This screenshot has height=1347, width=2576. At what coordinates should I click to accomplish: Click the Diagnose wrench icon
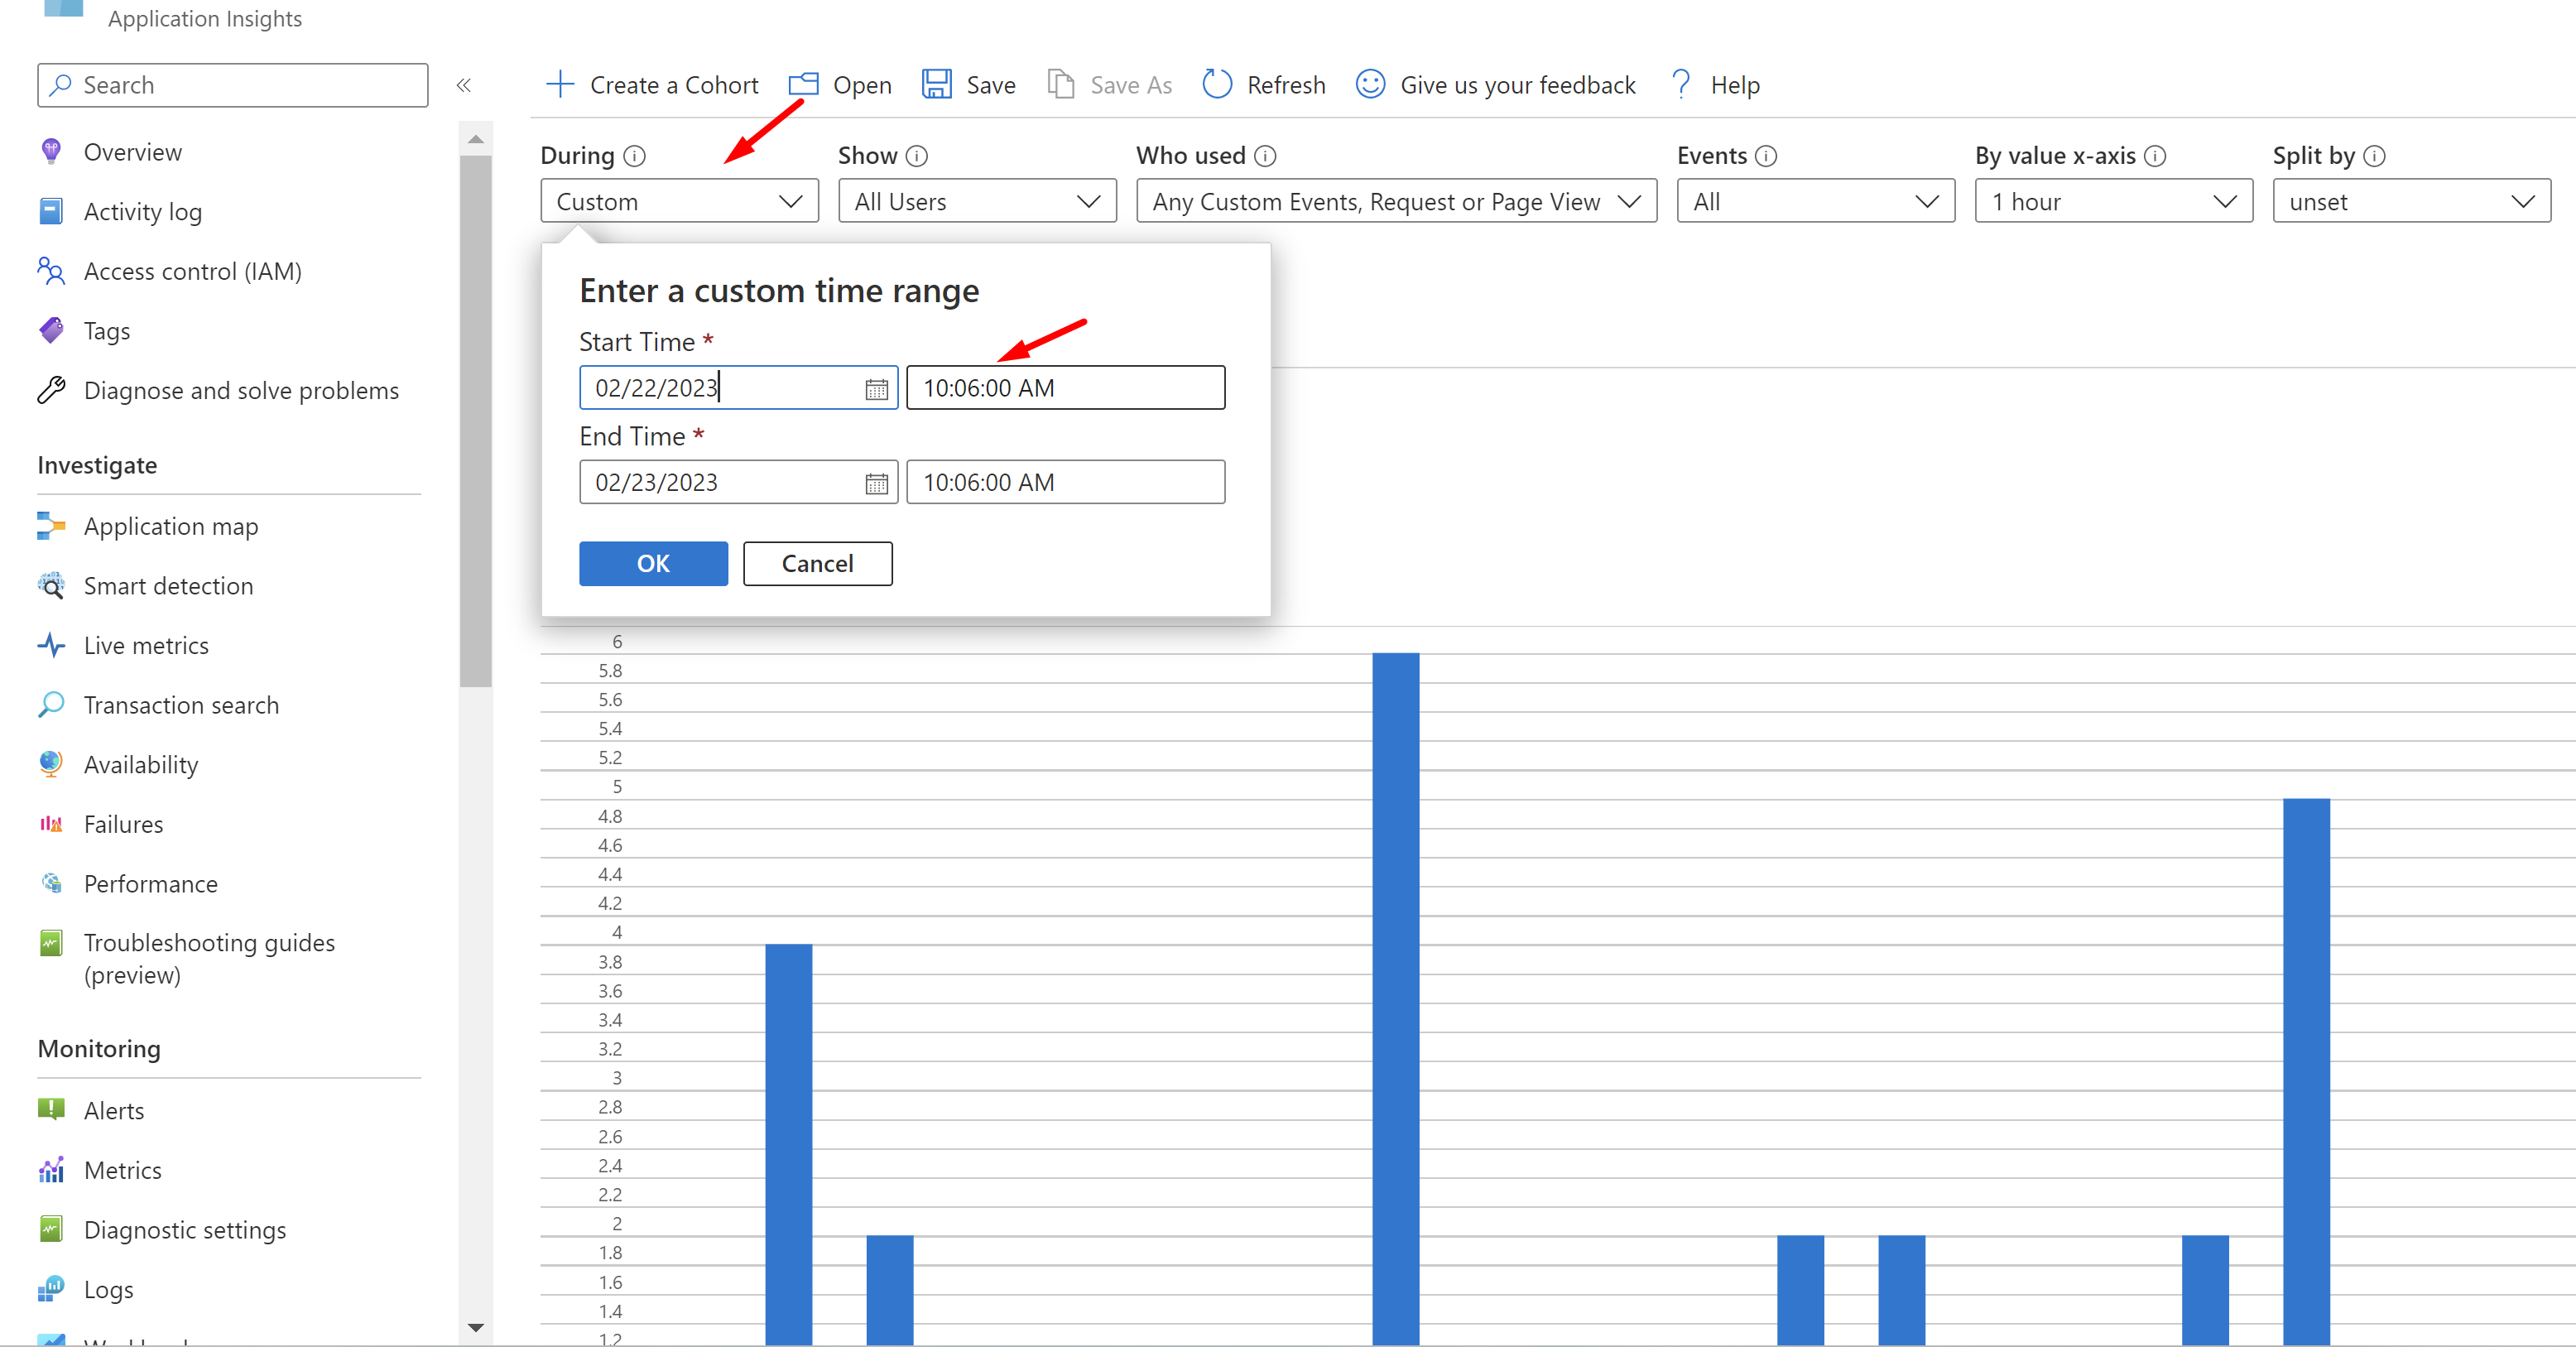[51, 390]
